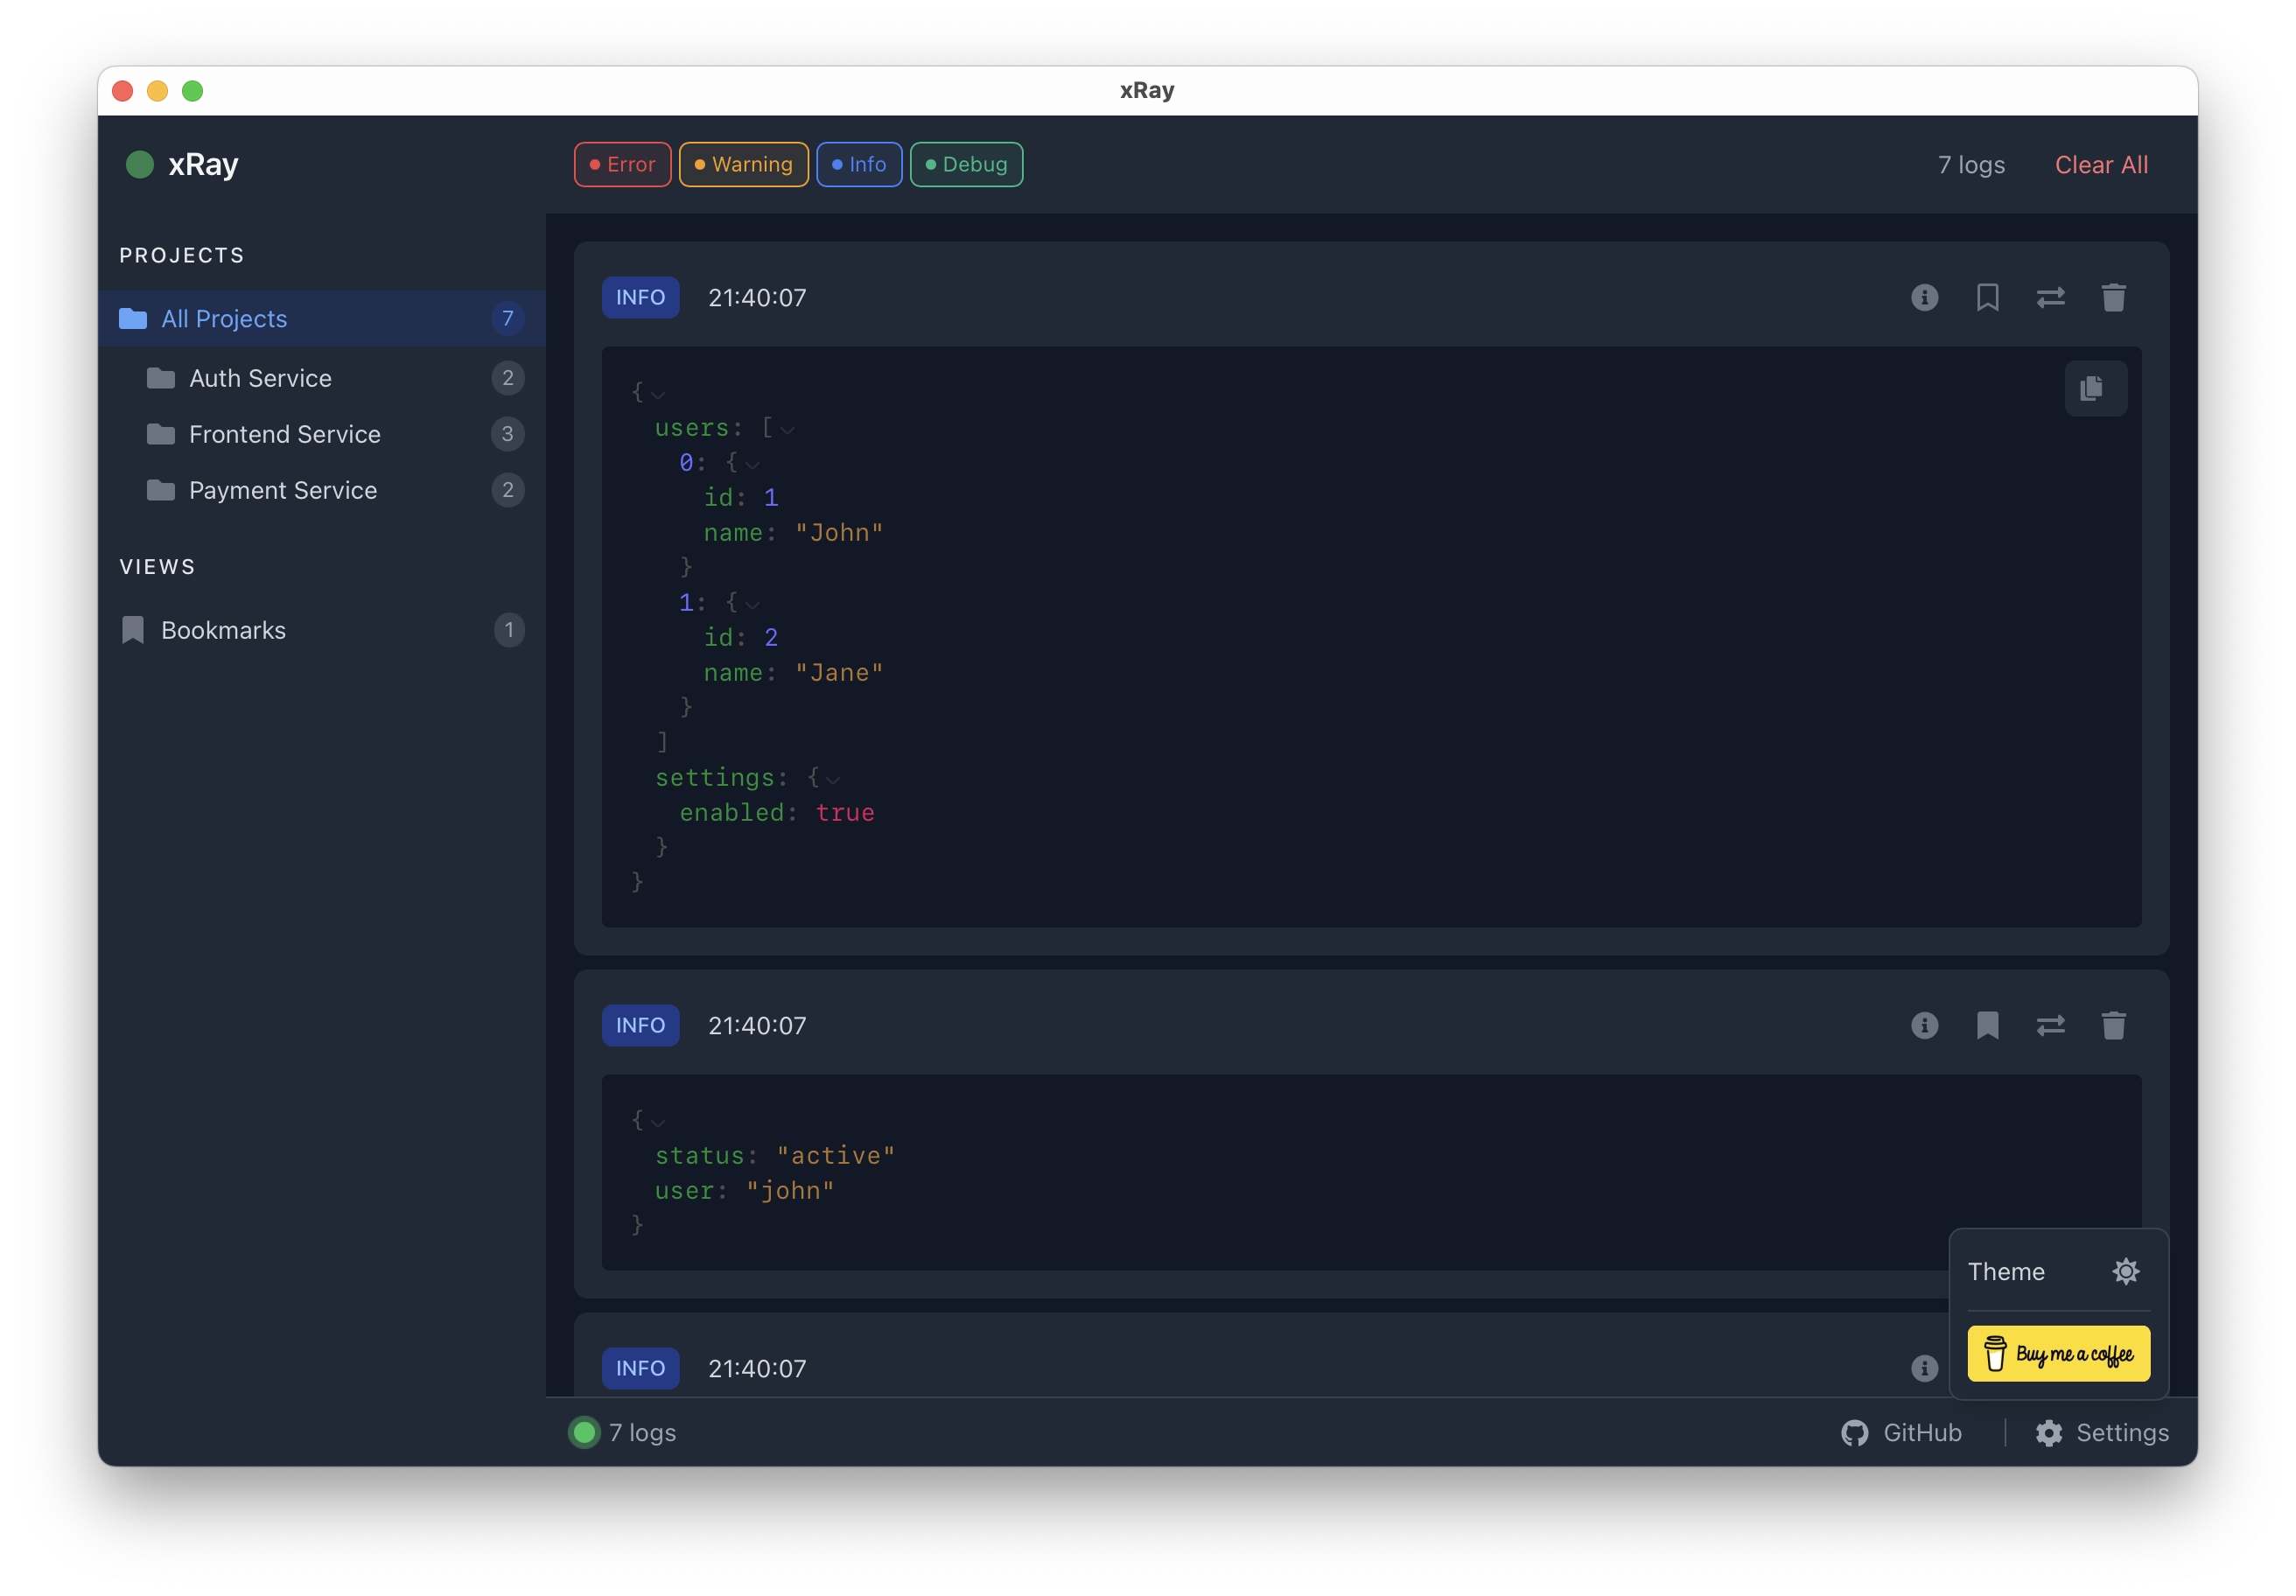Toggle the Error level filter
Viewport: 2296px width, 1596px height.
[x=622, y=165]
